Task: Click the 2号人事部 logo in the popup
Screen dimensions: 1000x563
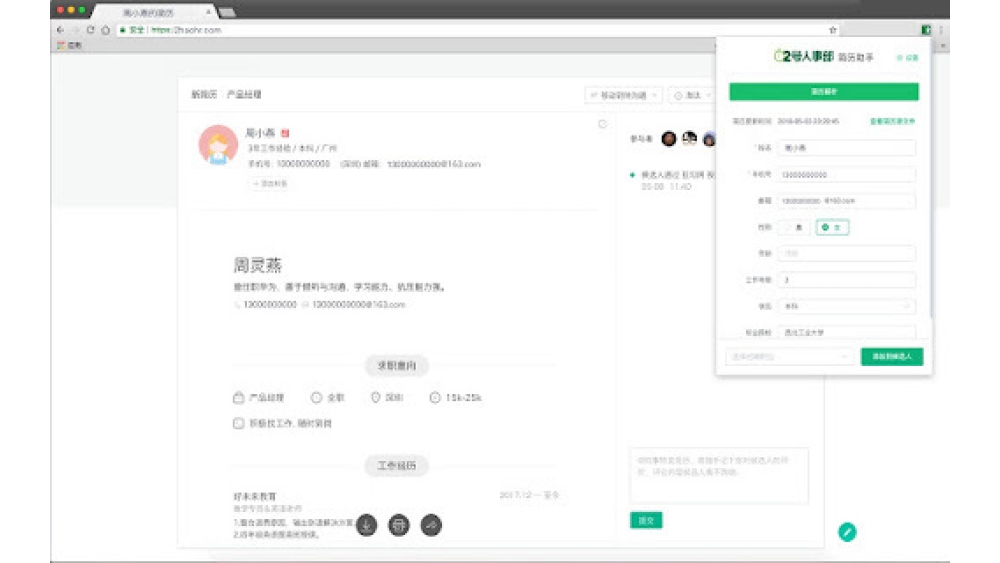Action: (804, 56)
